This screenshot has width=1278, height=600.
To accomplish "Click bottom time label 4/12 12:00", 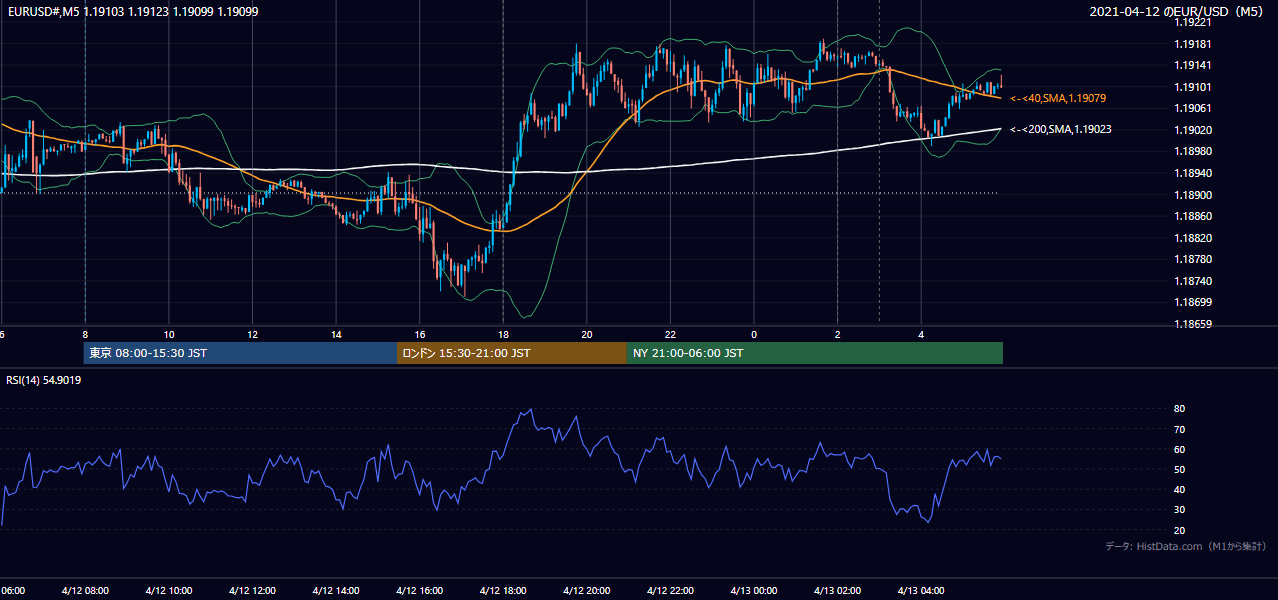I will 252,591.
